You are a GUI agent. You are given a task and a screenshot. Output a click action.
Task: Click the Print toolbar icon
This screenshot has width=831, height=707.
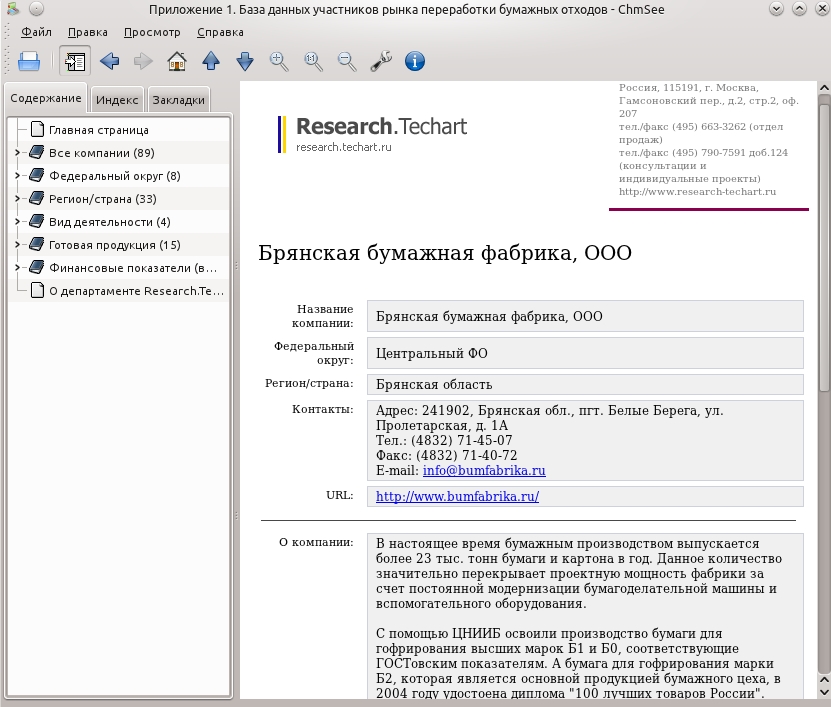(29, 61)
